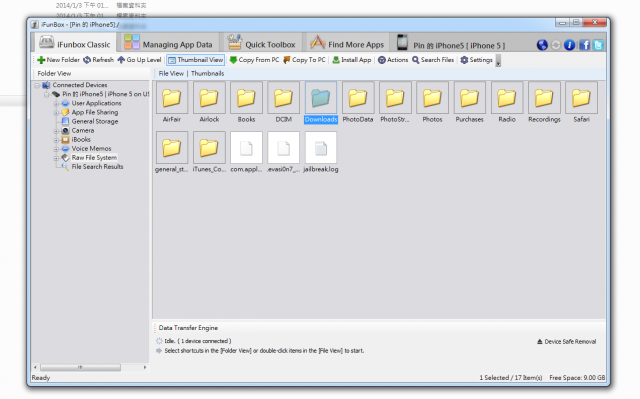Open the Find More Apps tab
This screenshot has height=399, width=640.
[x=347, y=43]
